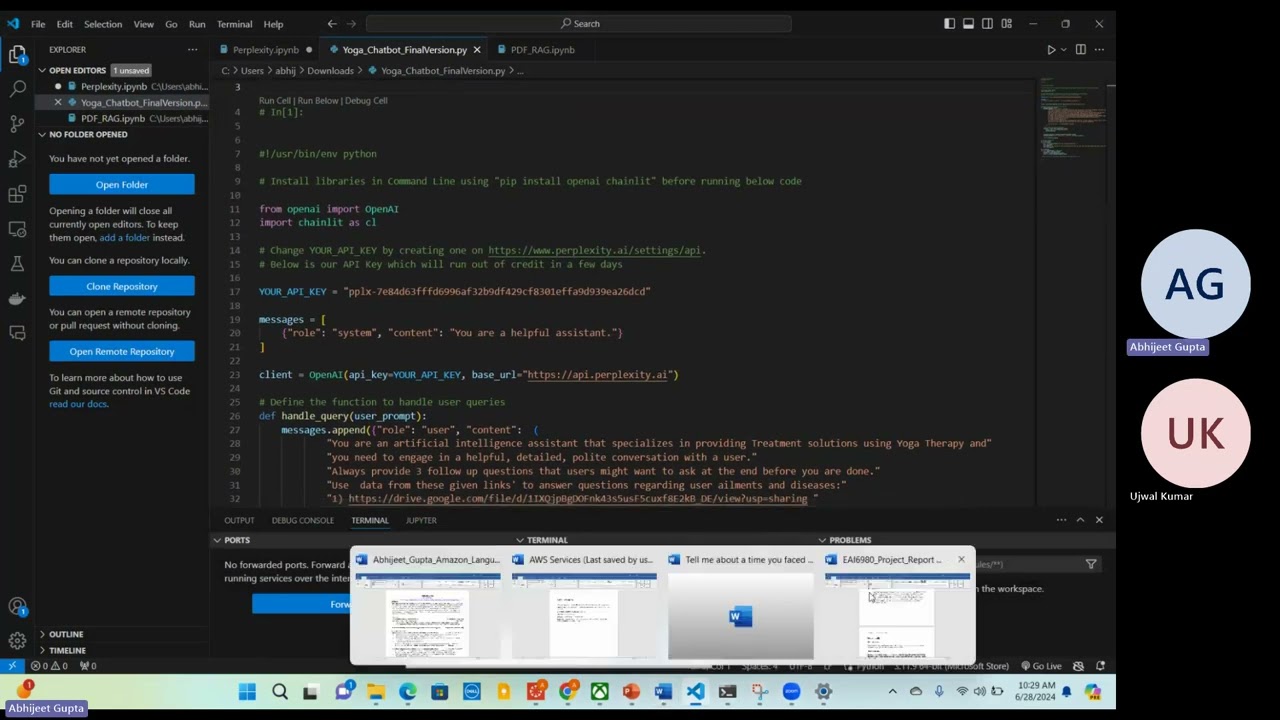Switch to the OUTPUT panel tab
The width and height of the screenshot is (1280, 720).
point(239,520)
